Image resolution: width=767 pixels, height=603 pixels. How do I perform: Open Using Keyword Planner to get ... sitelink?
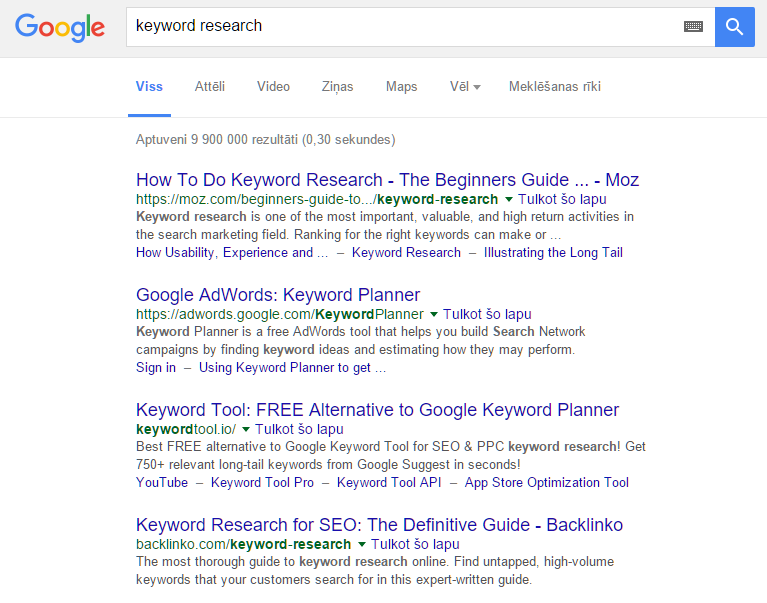293,367
